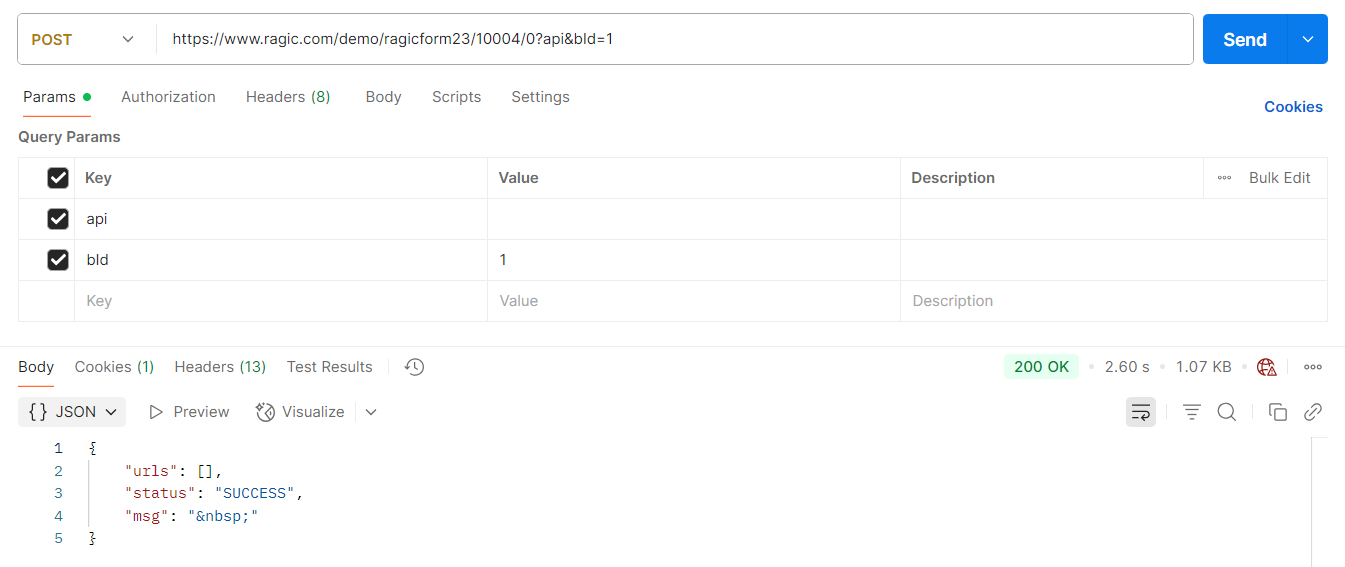Click the Visualize button
This screenshot has width=1345, height=567.
(x=300, y=412)
